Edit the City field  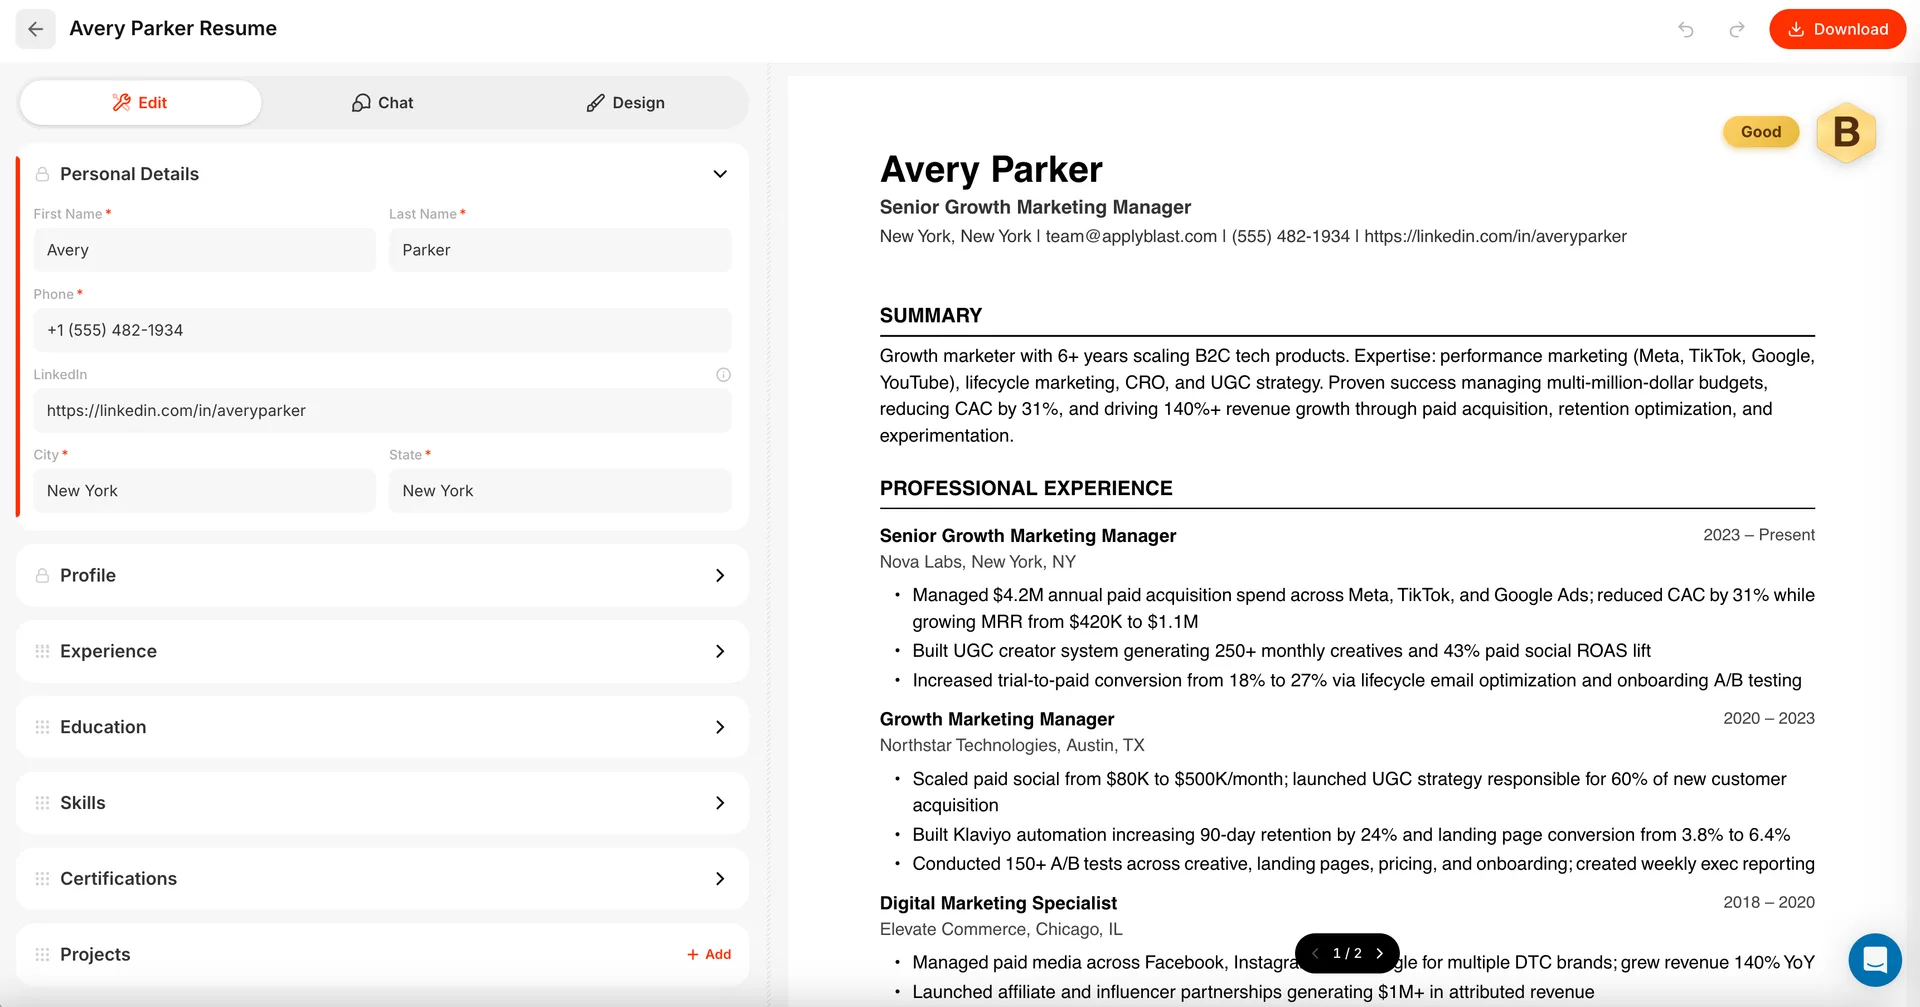[x=205, y=491]
